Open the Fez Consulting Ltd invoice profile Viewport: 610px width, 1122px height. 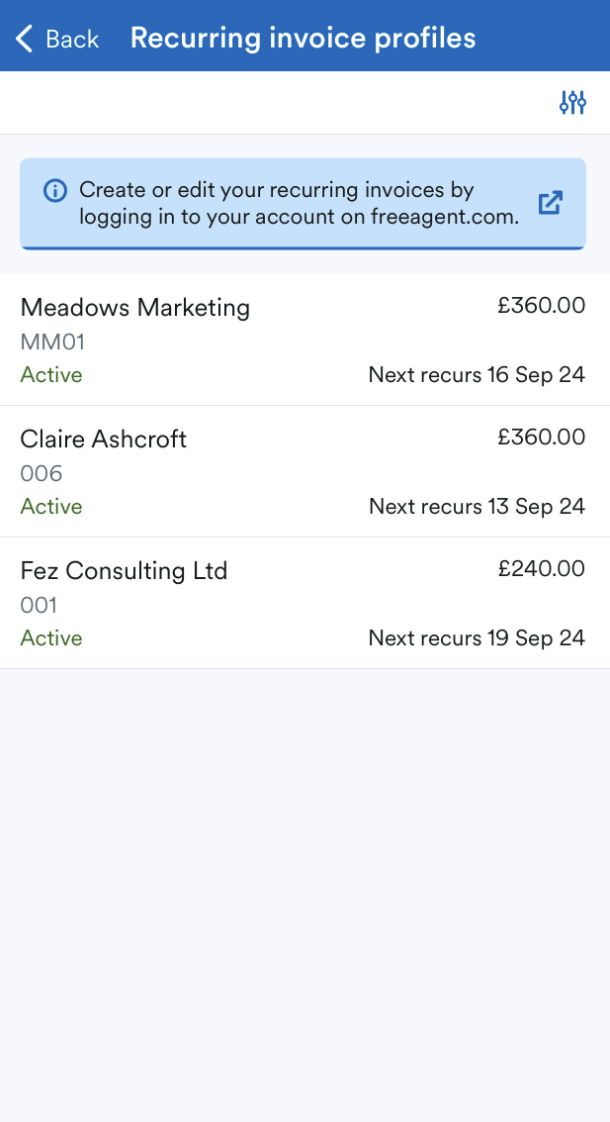pos(125,571)
